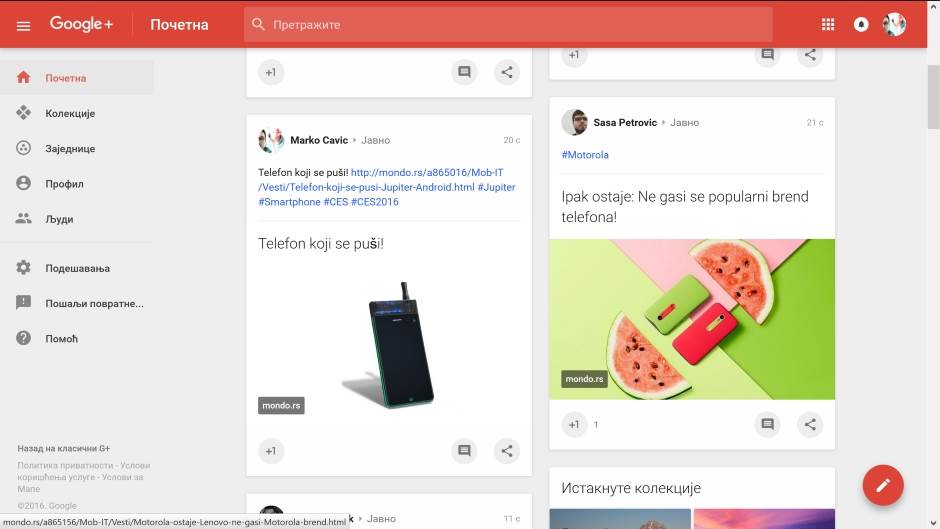Click the #Motorola hashtag link
Image resolution: width=940 pixels, height=529 pixels.
click(585, 155)
